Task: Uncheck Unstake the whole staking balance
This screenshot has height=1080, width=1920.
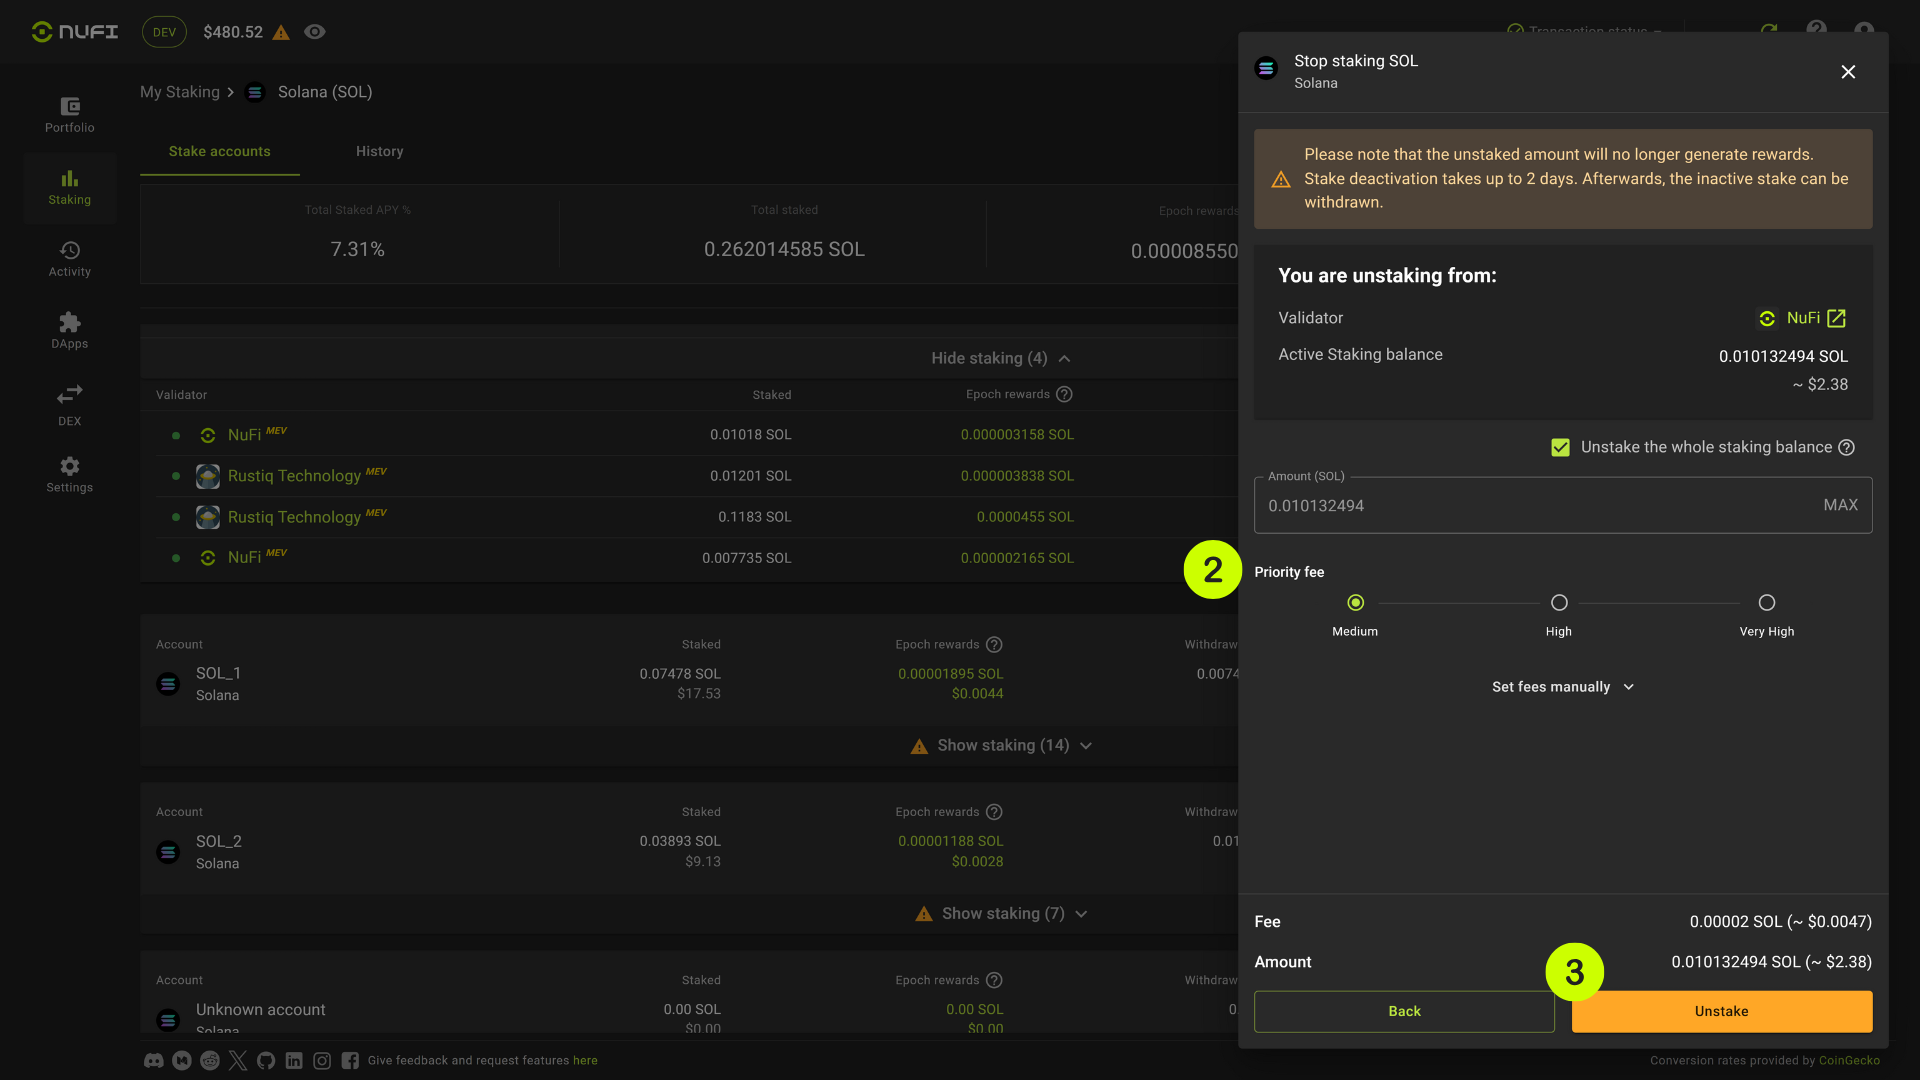Action: click(x=1560, y=447)
